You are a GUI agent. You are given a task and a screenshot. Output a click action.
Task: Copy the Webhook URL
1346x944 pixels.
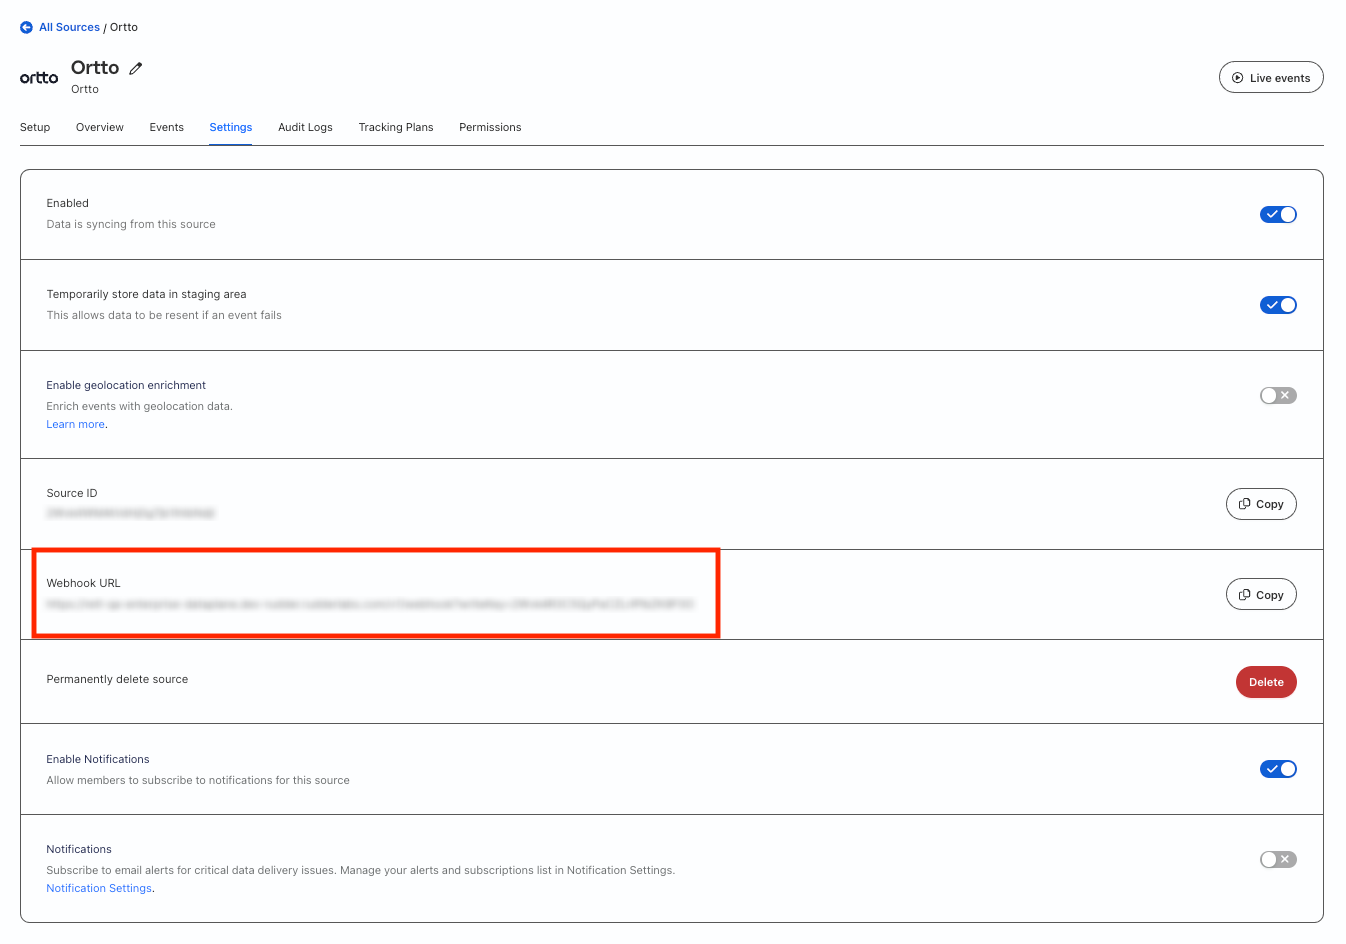pyautogui.click(x=1261, y=595)
